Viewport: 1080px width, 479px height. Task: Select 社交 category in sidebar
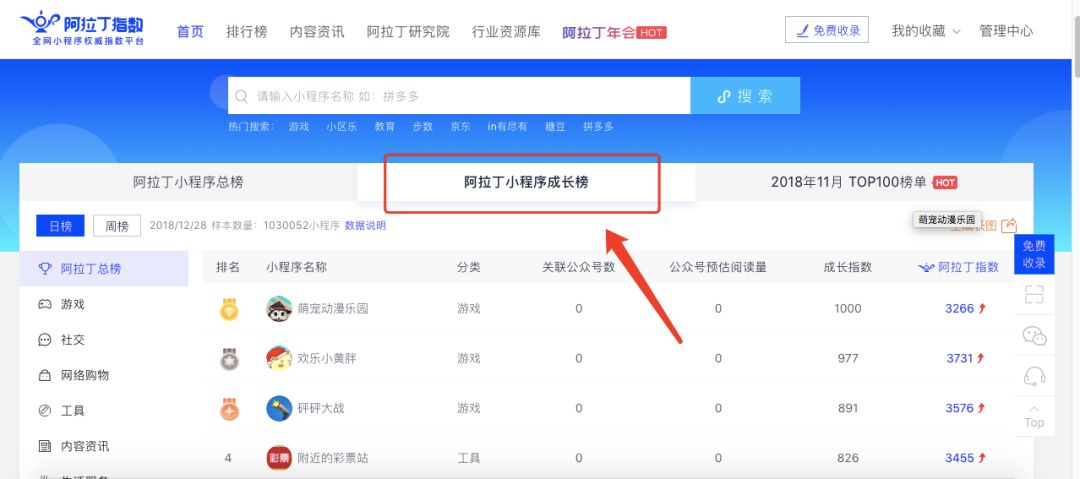tap(104, 340)
